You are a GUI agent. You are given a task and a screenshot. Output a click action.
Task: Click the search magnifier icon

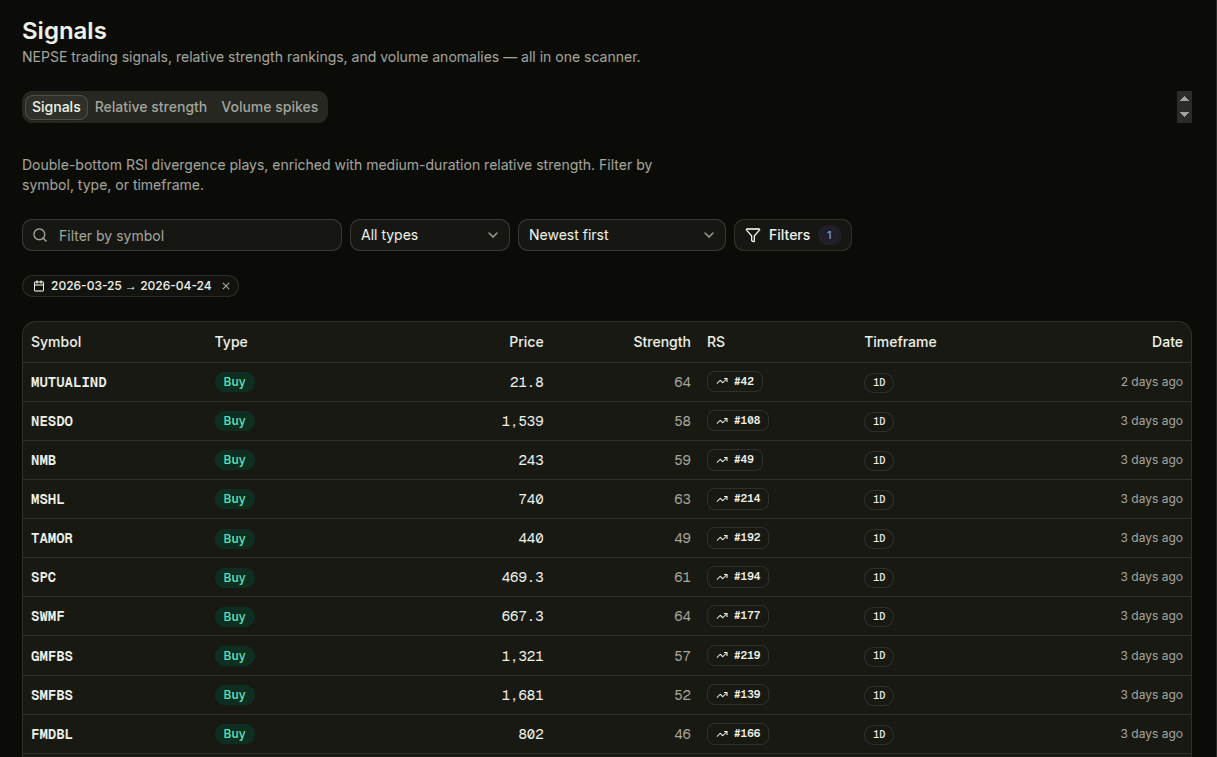(x=40, y=235)
